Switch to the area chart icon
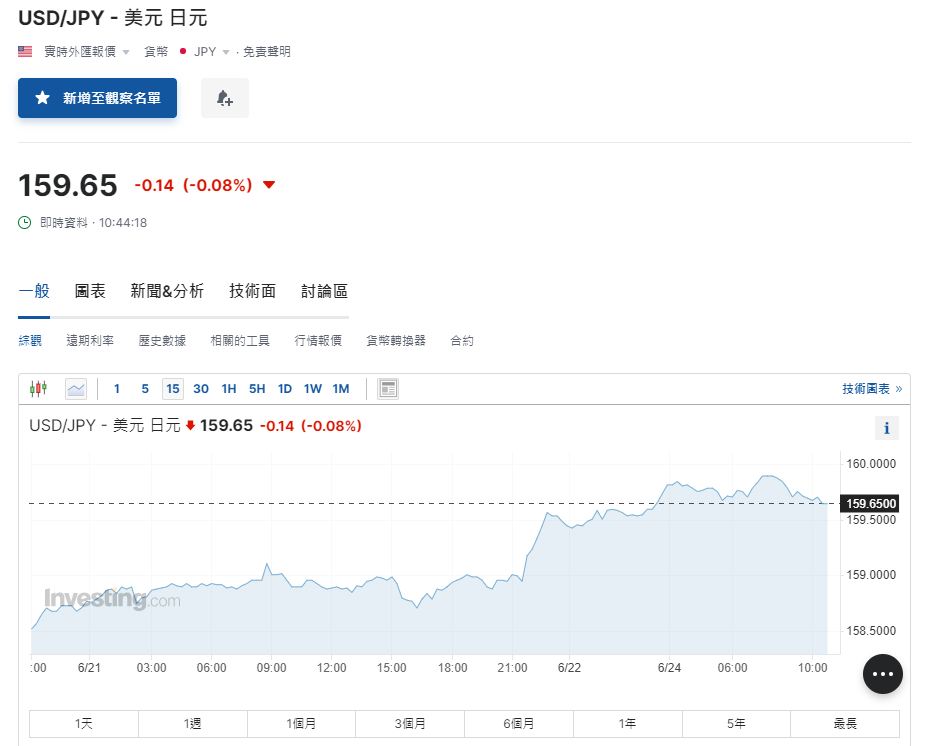932x746 pixels. [76, 388]
